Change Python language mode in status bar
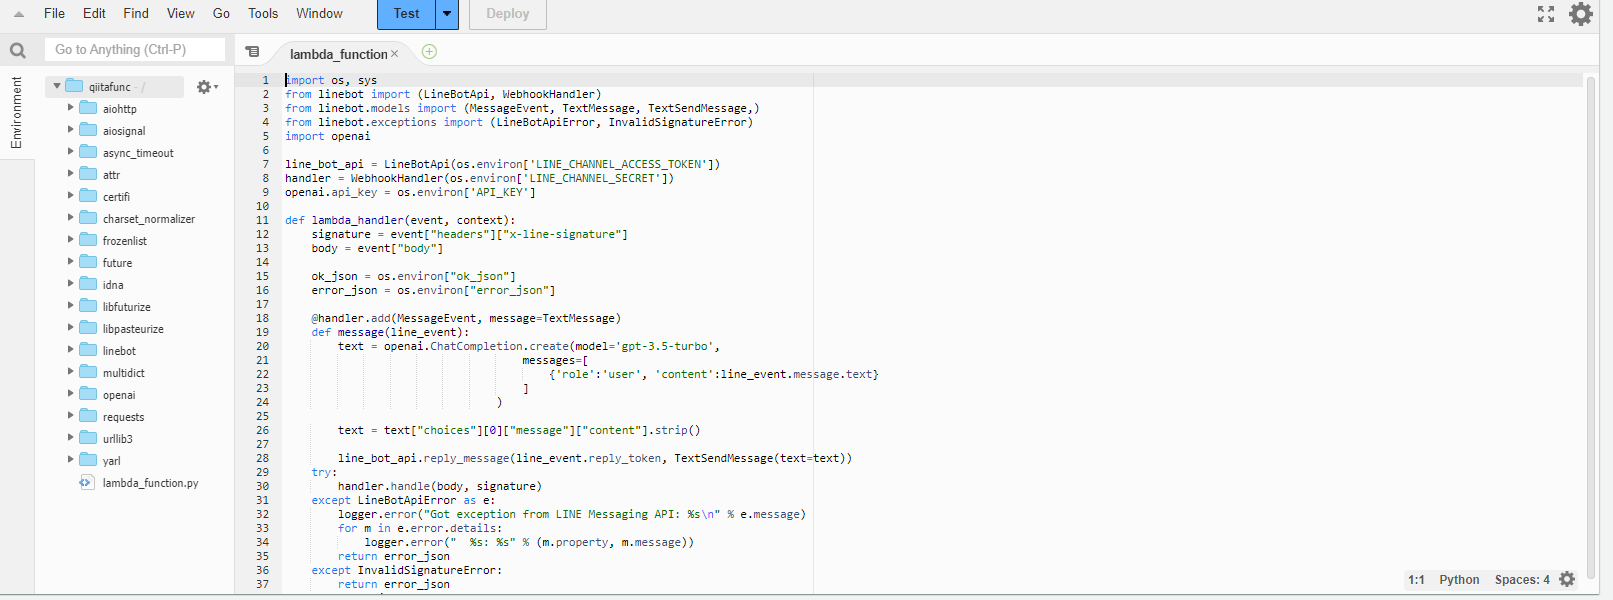Viewport: 1613px width, 600px height. coord(1459,580)
